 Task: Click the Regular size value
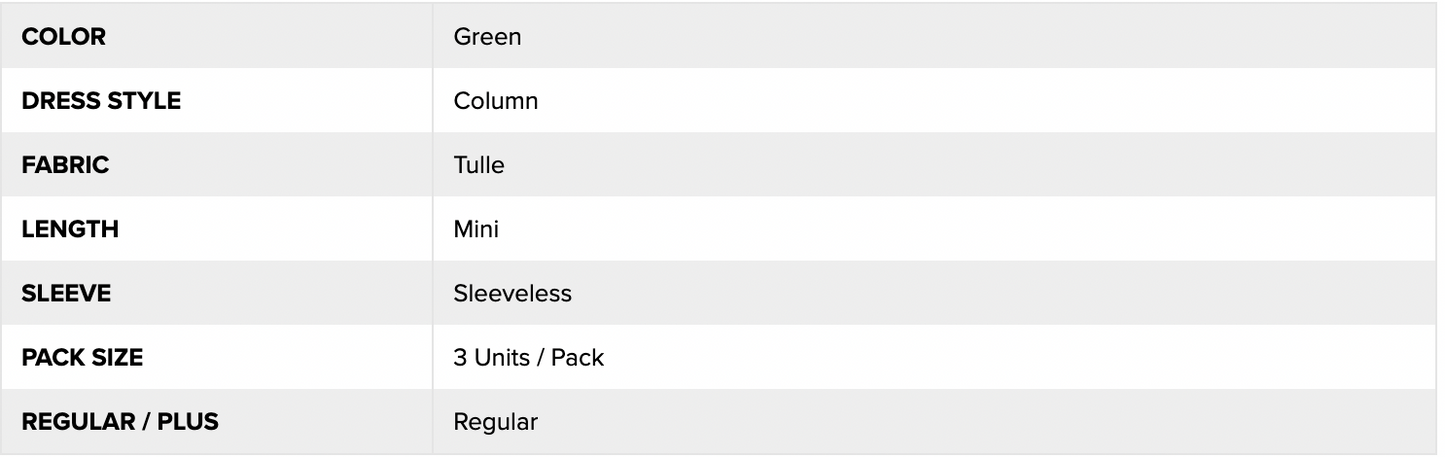(495, 421)
